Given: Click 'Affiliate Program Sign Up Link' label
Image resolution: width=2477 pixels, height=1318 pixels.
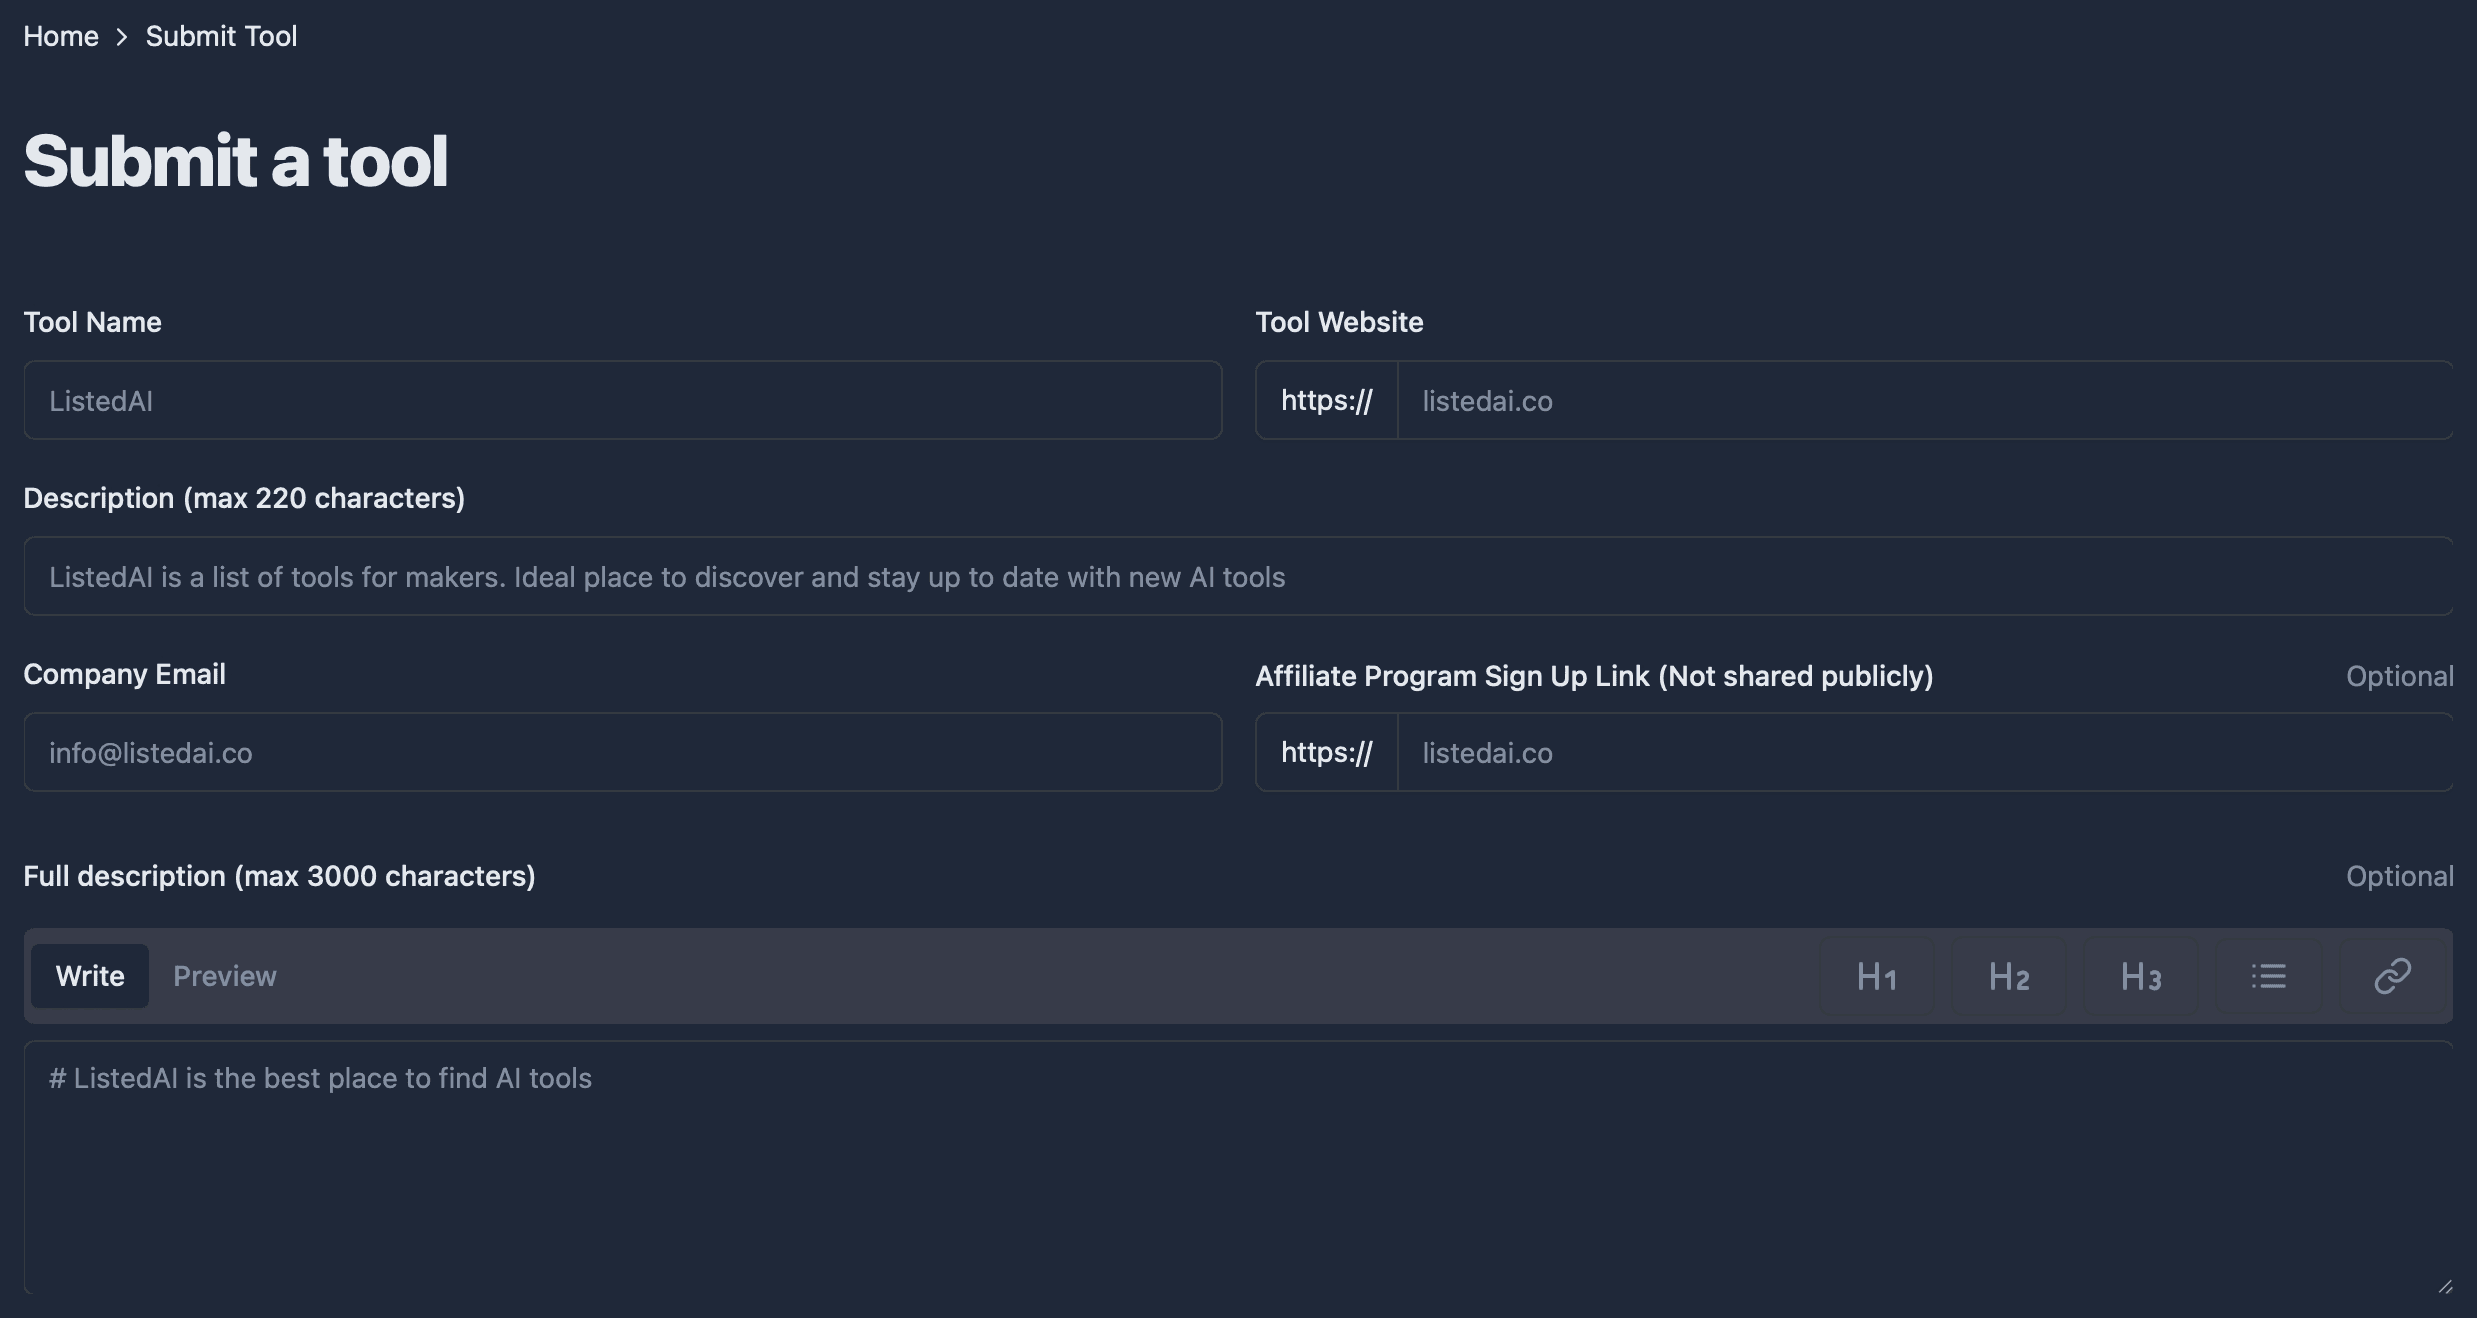Looking at the screenshot, I should point(1594,676).
